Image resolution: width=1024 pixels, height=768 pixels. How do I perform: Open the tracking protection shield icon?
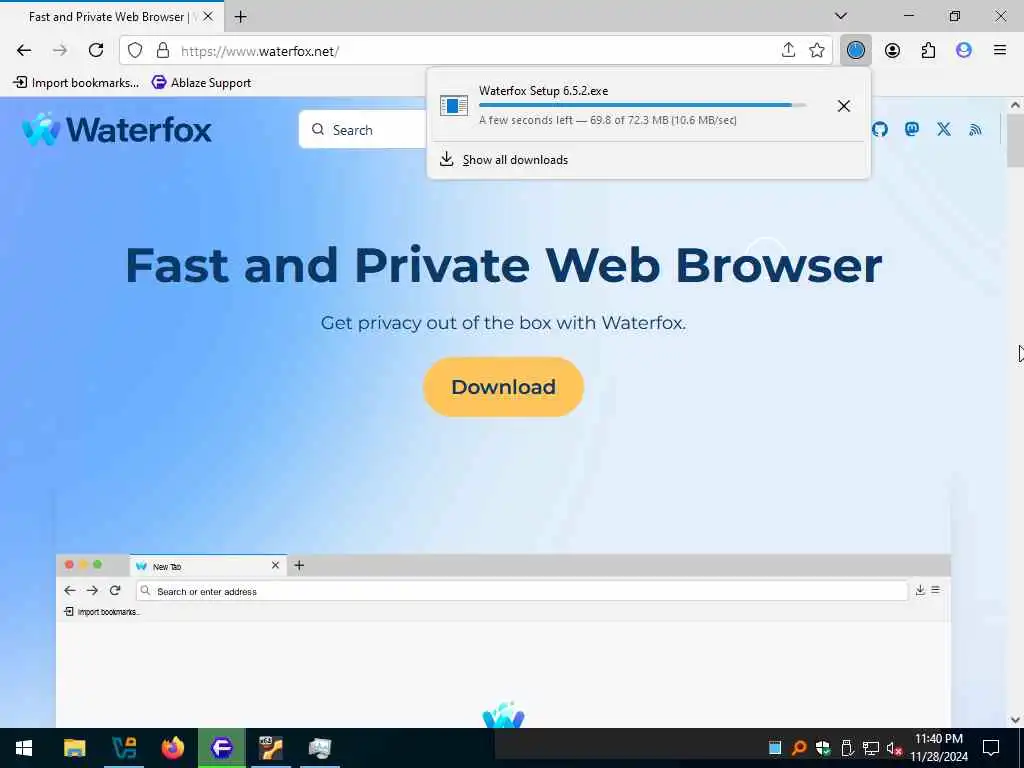[x=135, y=50]
